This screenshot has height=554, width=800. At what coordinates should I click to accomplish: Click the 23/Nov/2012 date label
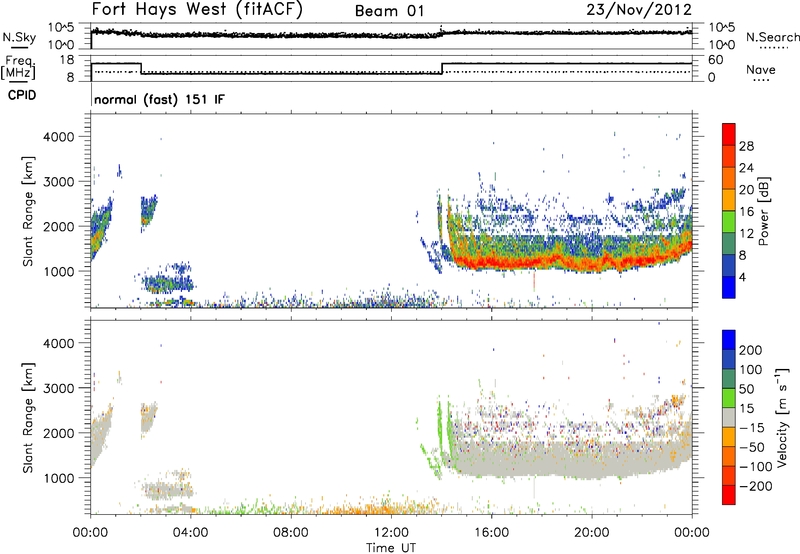(639, 10)
